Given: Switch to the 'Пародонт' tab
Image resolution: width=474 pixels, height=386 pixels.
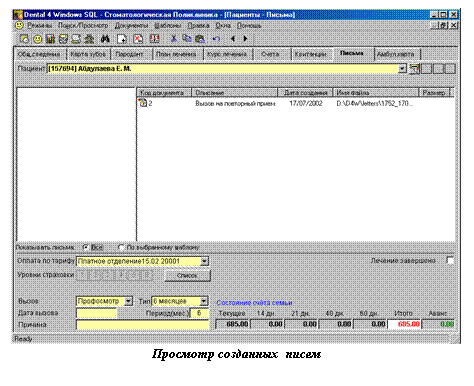Looking at the screenshot, I should pyautogui.click(x=129, y=54).
